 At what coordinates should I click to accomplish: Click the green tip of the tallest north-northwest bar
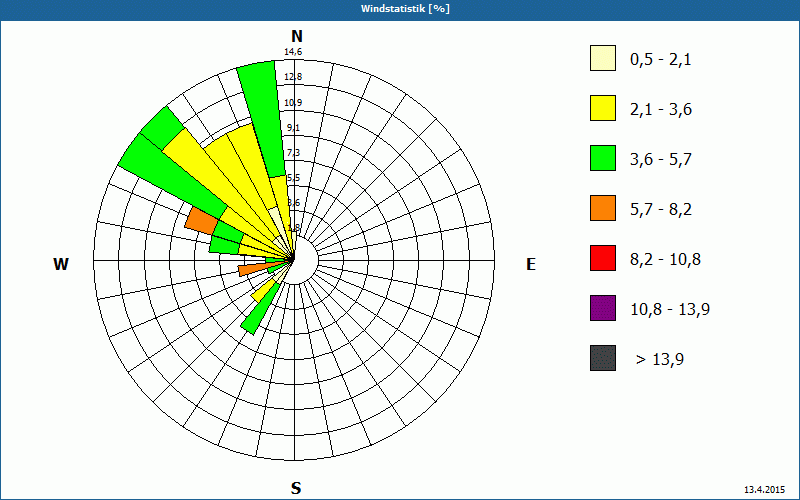pyautogui.click(x=263, y=117)
